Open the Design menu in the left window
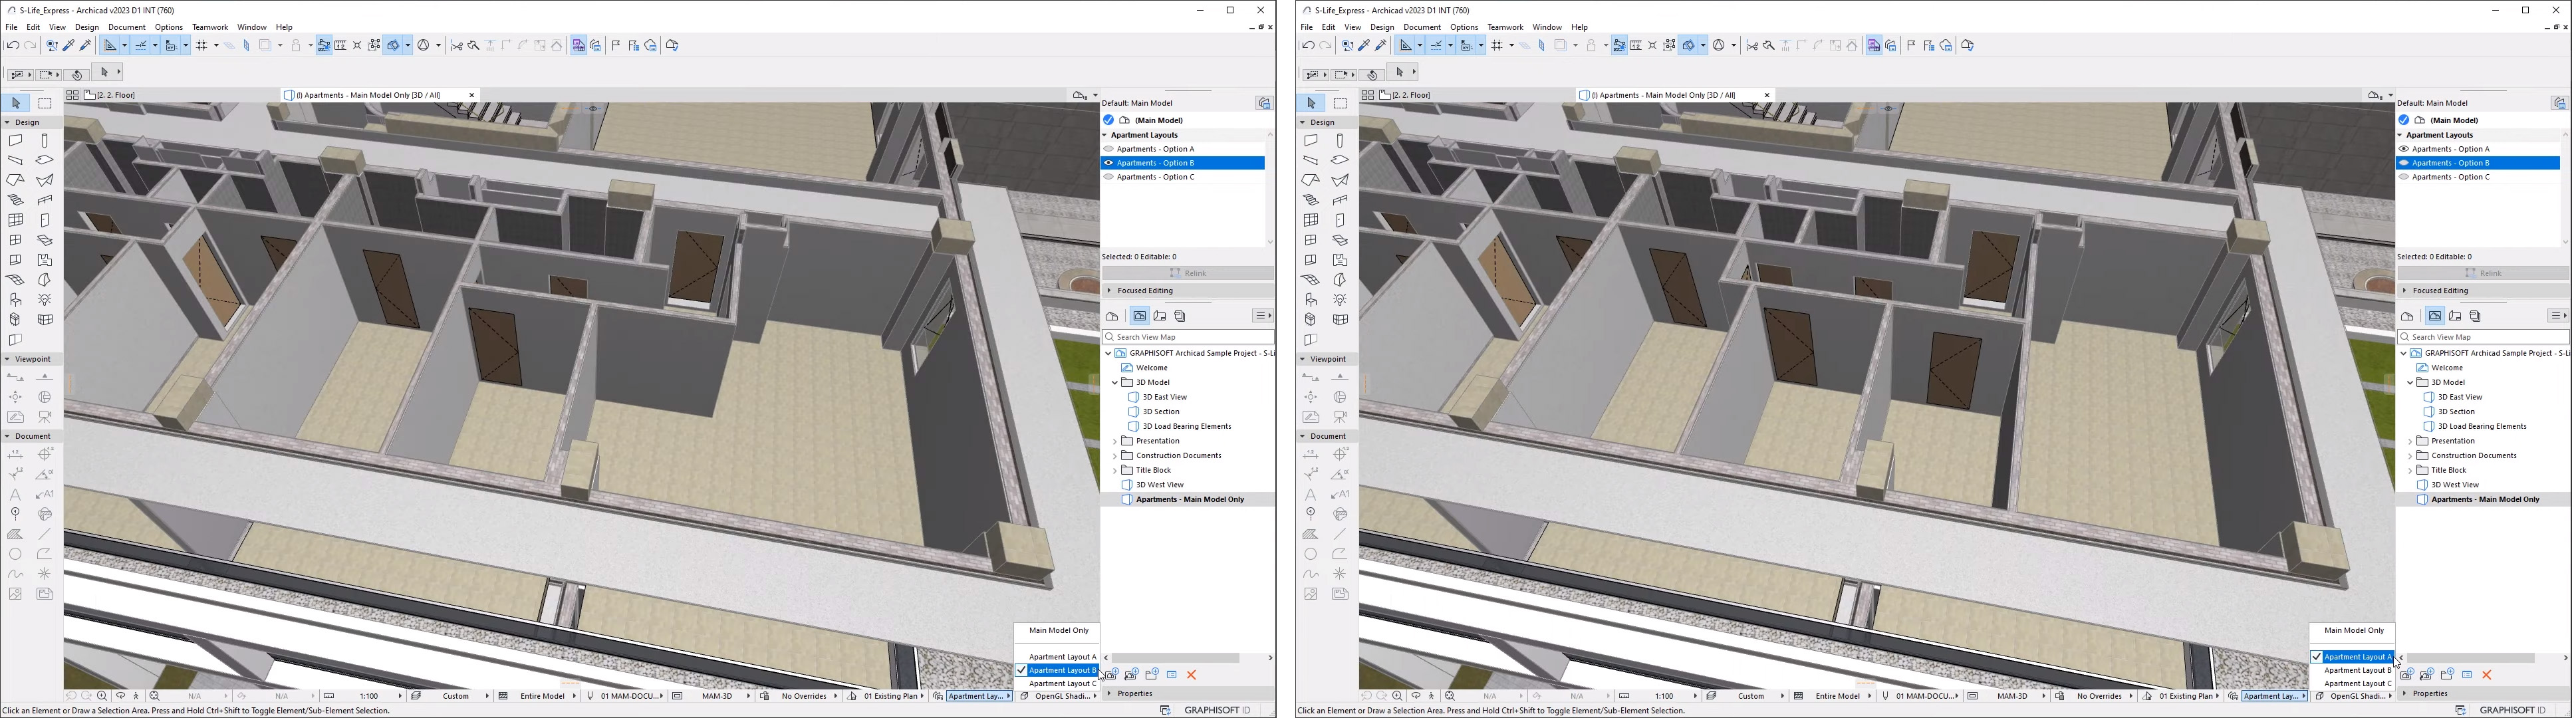Screen dimensions: 2576x718 (87, 27)
